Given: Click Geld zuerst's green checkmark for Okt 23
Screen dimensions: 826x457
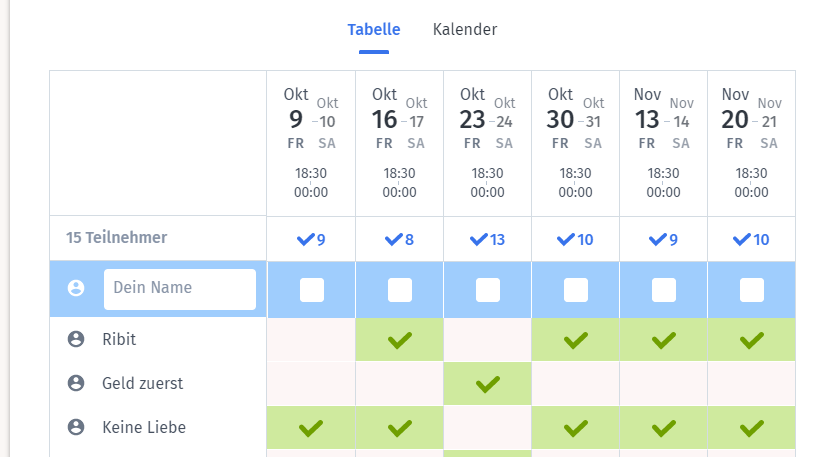Looking at the screenshot, I should coord(488,384).
